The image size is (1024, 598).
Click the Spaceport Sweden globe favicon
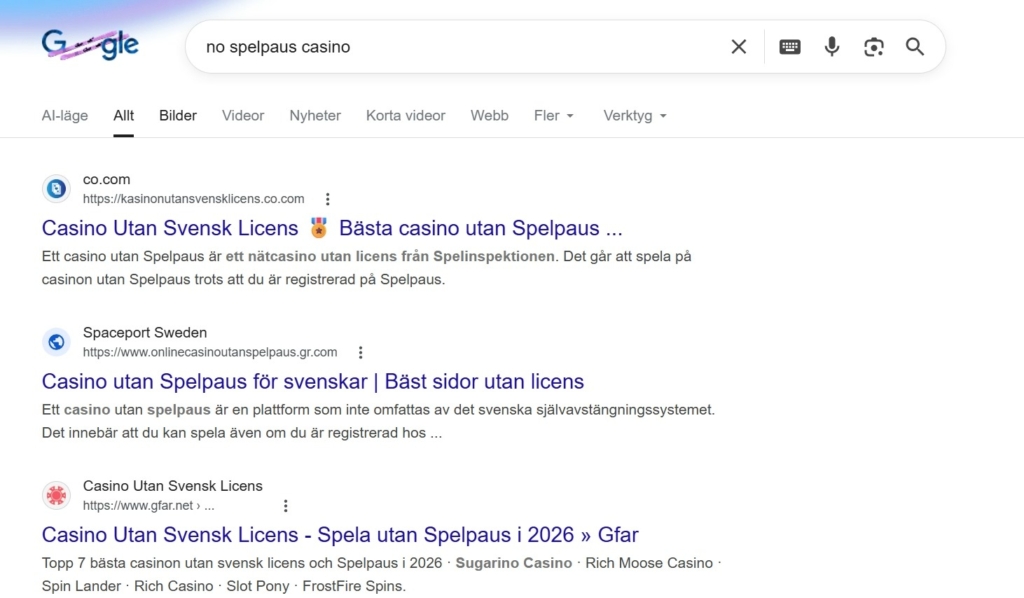(x=57, y=342)
